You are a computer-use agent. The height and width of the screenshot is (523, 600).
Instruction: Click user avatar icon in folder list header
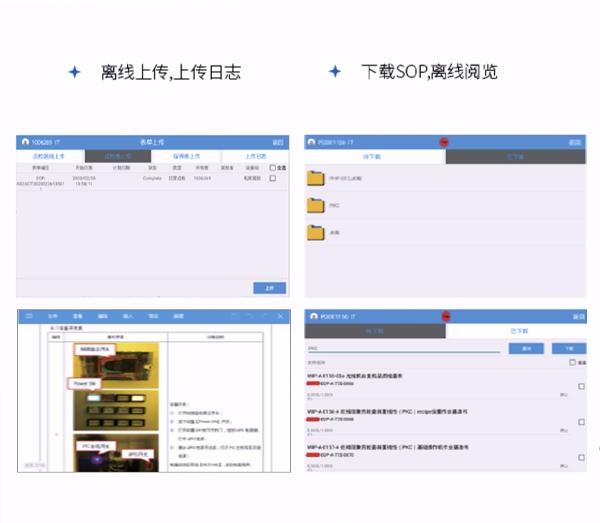pyautogui.click(x=313, y=142)
